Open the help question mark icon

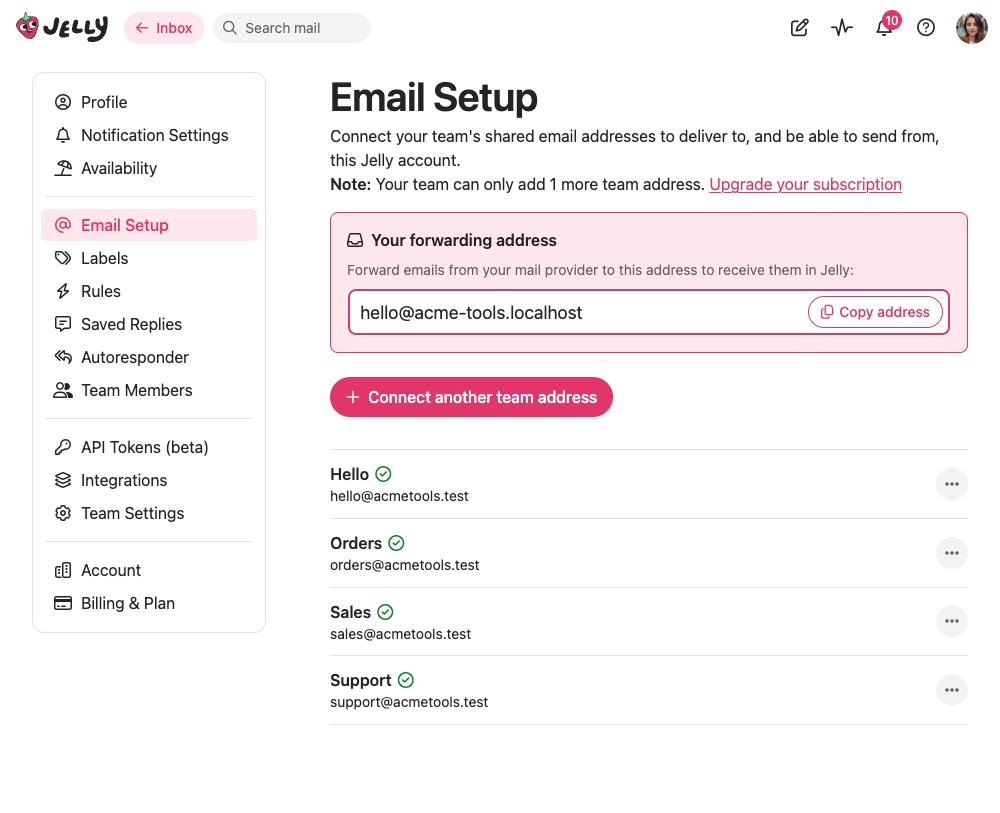pyautogui.click(x=925, y=27)
